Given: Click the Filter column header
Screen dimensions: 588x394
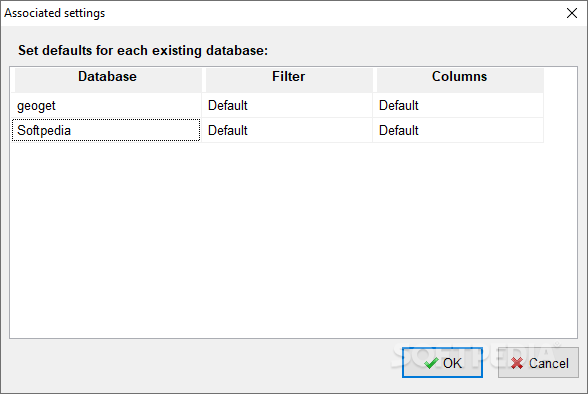Looking at the screenshot, I should click(289, 80).
